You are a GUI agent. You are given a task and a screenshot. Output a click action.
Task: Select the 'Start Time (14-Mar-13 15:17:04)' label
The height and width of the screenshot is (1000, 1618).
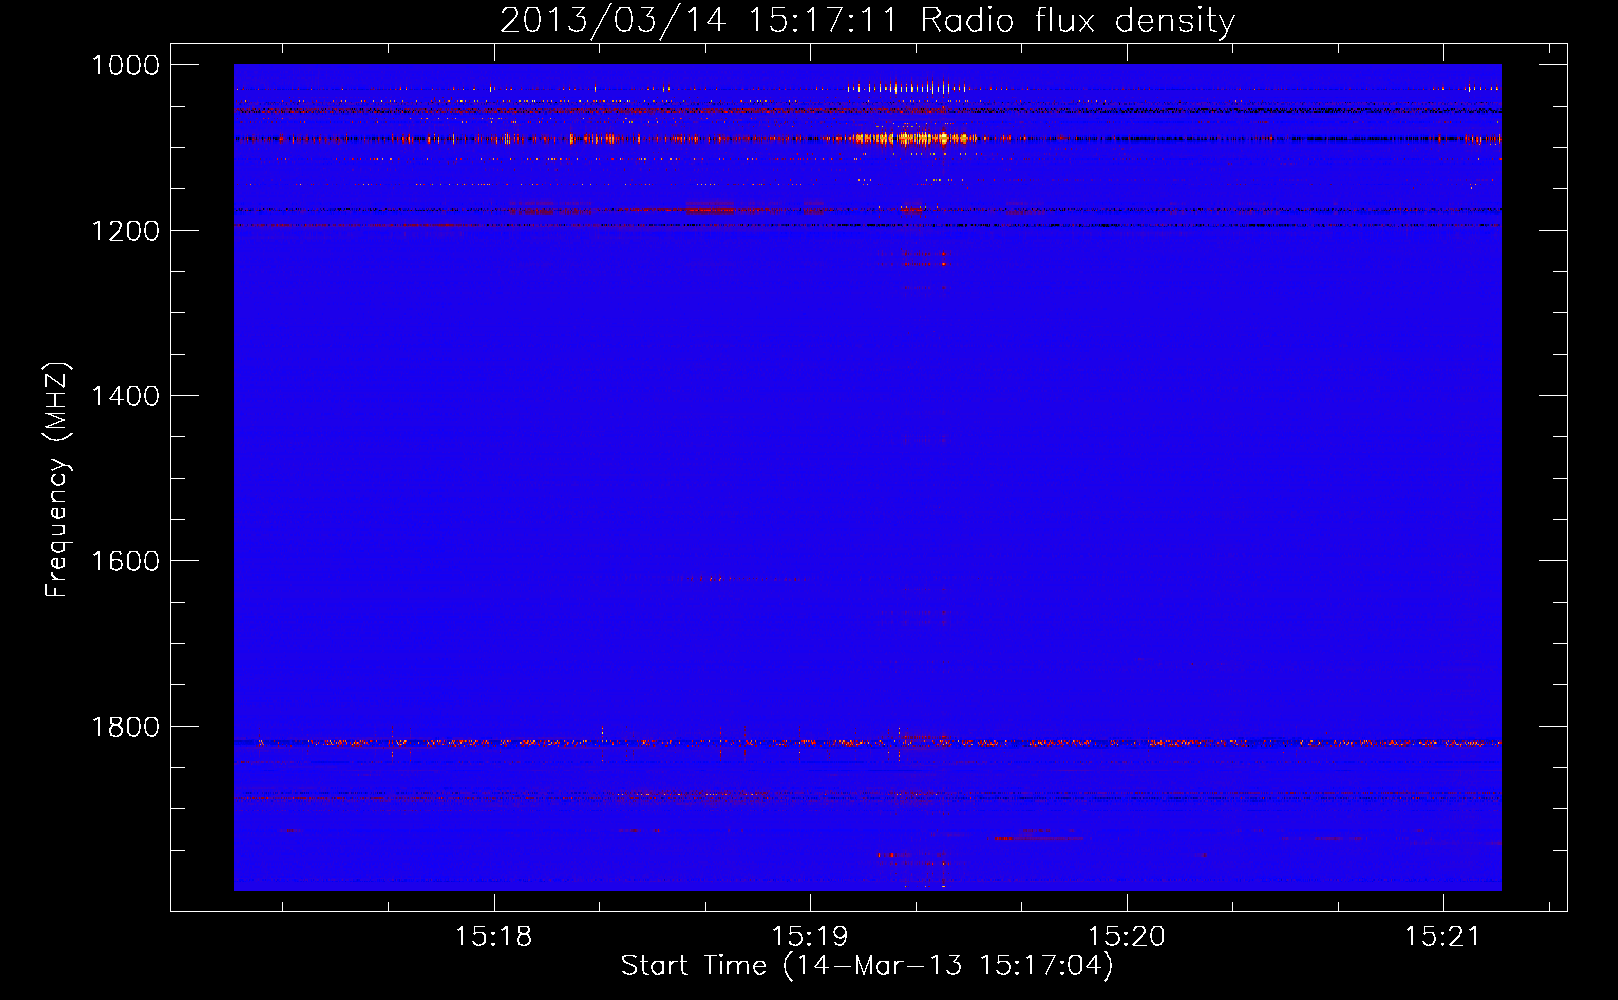point(867,966)
